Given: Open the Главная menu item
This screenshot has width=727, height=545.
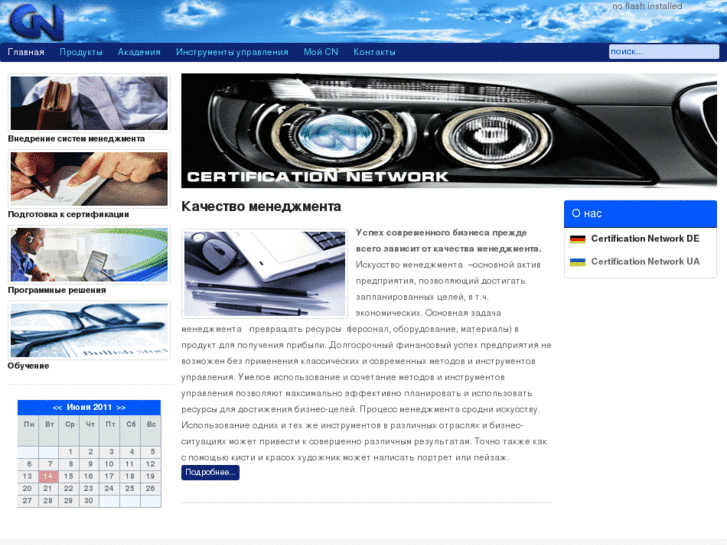Looking at the screenshot, I should pos(26,52).
